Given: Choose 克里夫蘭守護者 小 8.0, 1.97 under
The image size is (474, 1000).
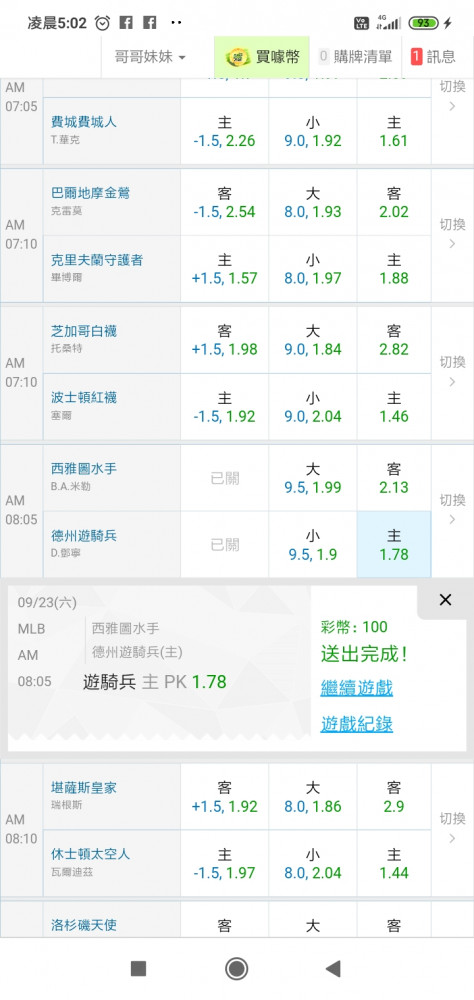Looking at the screenshot, I should (313, 269).
